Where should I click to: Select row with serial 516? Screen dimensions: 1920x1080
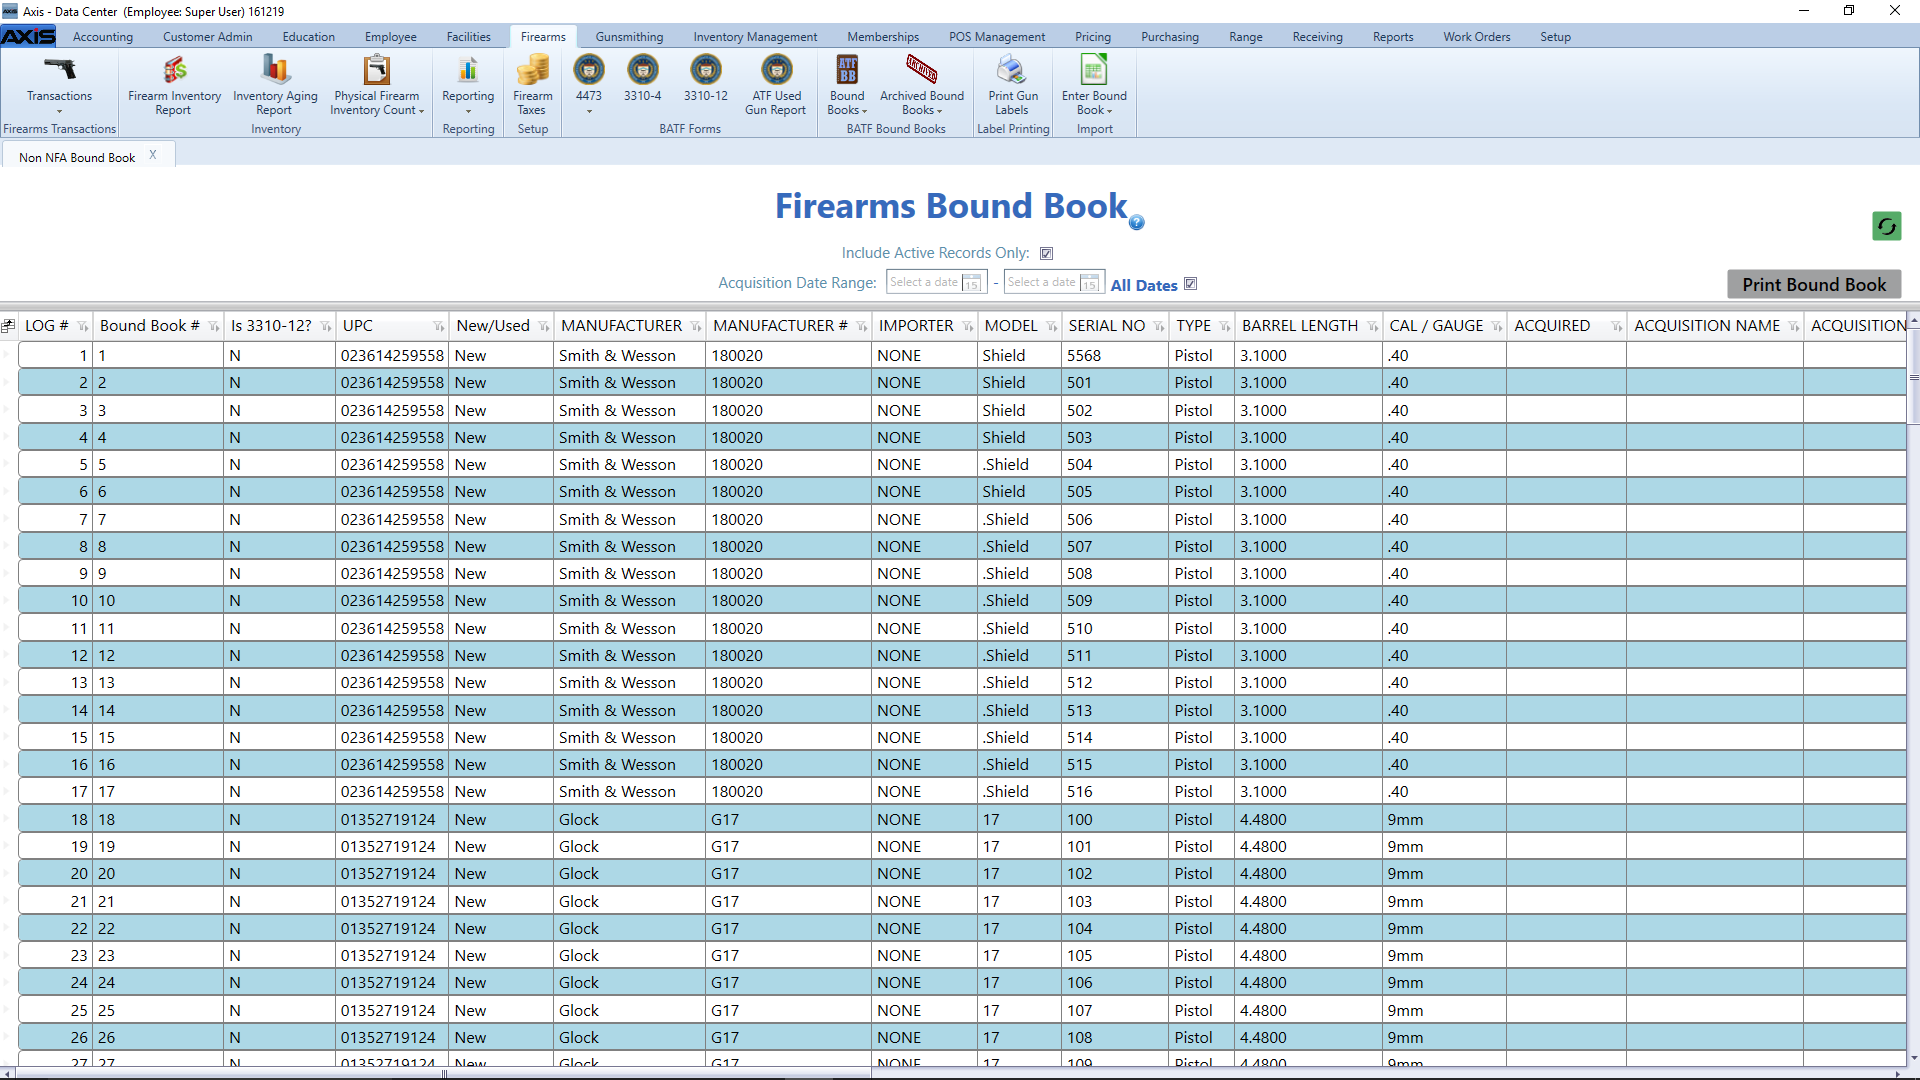(x=960, y=792)
